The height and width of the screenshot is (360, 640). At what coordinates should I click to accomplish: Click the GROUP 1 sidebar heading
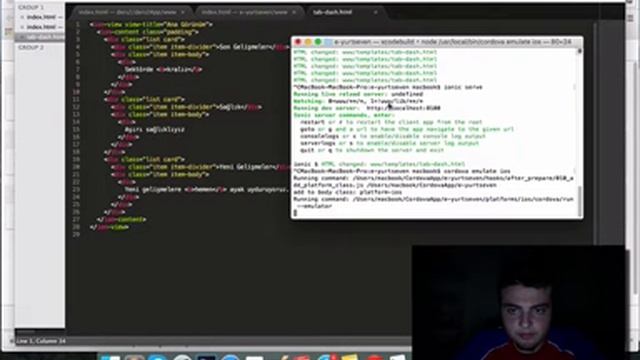(x=31, y=7)
